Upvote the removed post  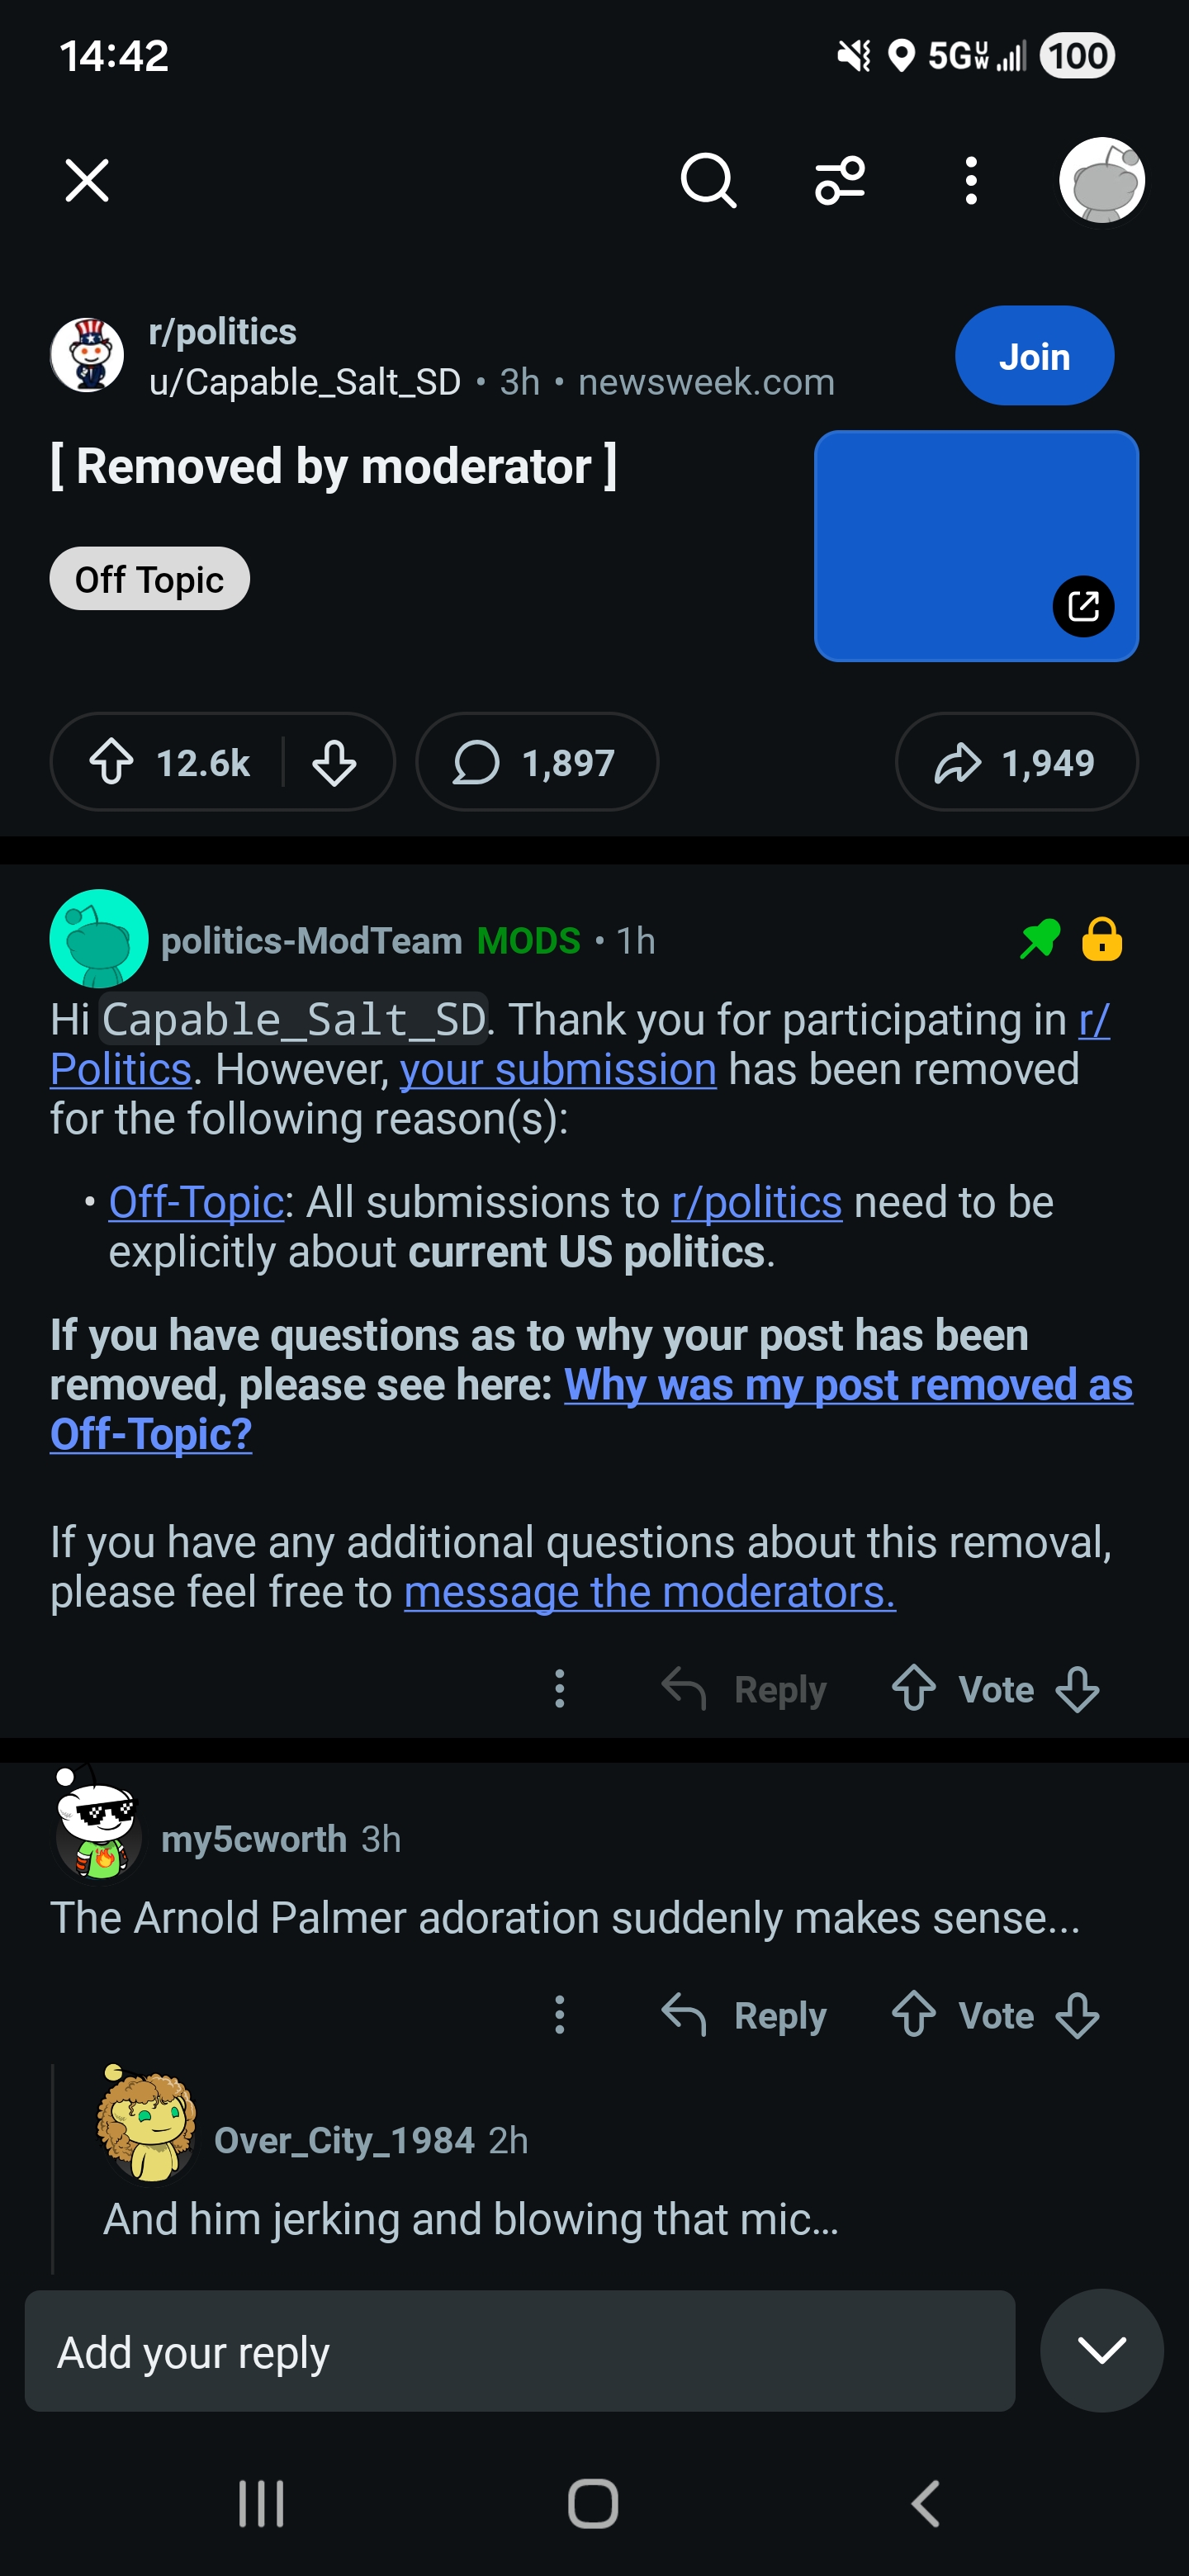point(112,762)
